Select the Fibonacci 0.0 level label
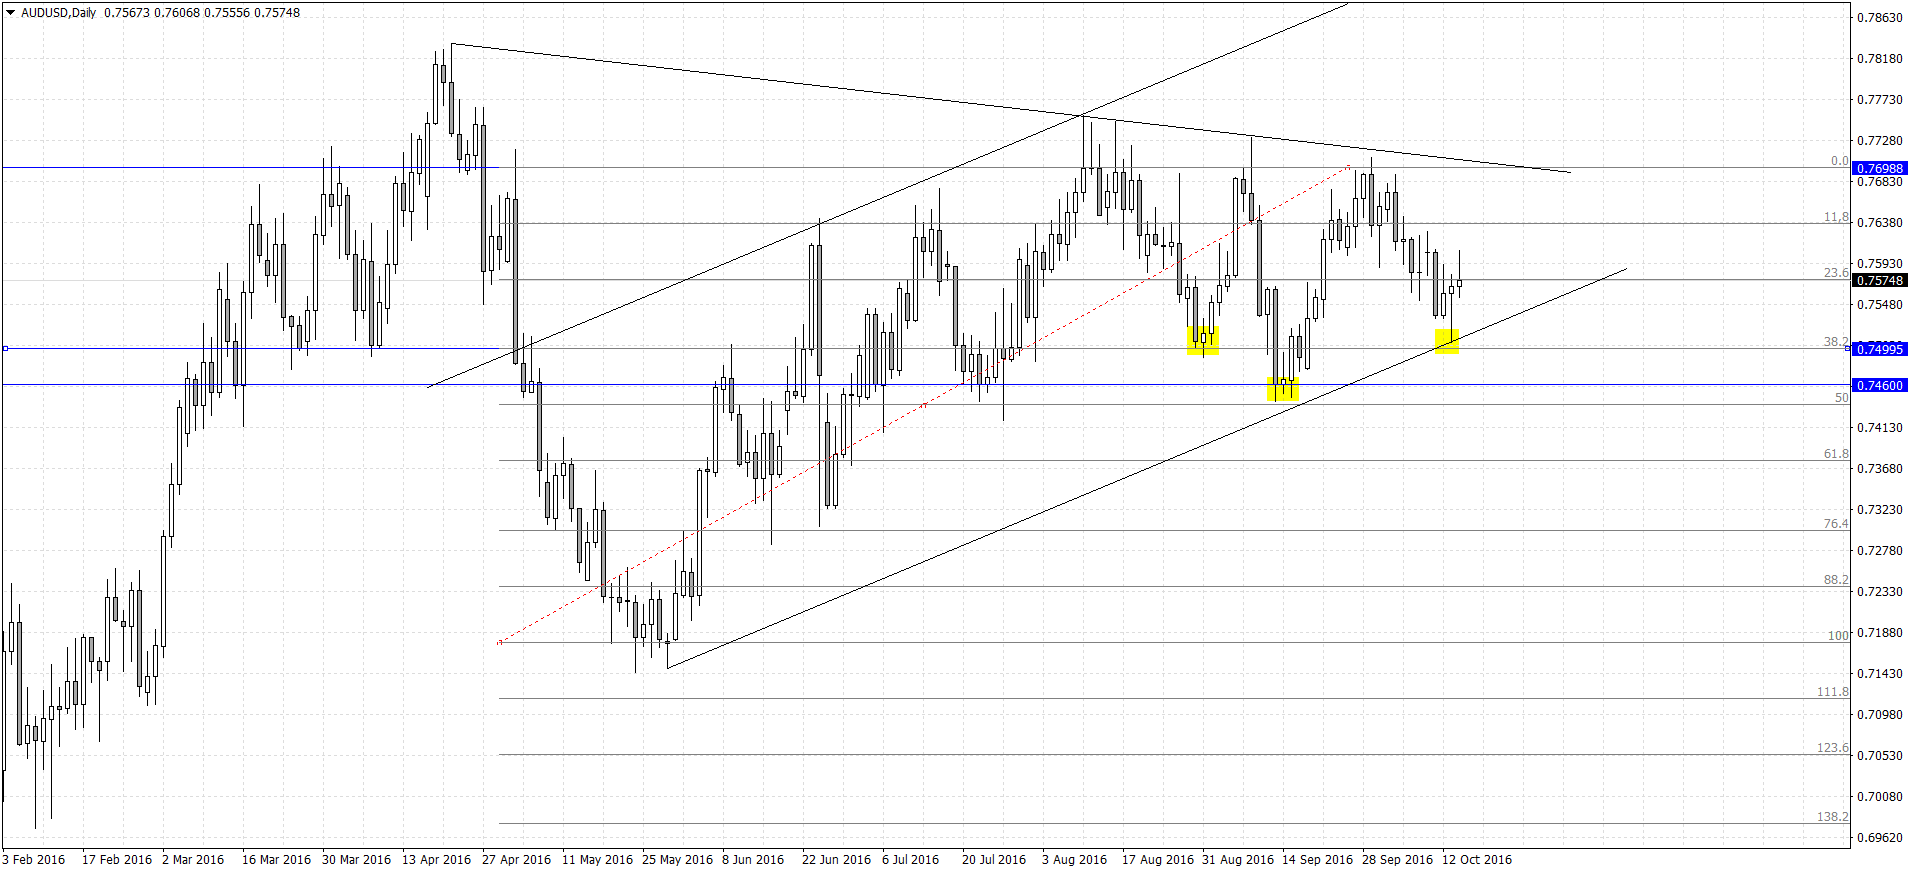 tap(1839, 161)
